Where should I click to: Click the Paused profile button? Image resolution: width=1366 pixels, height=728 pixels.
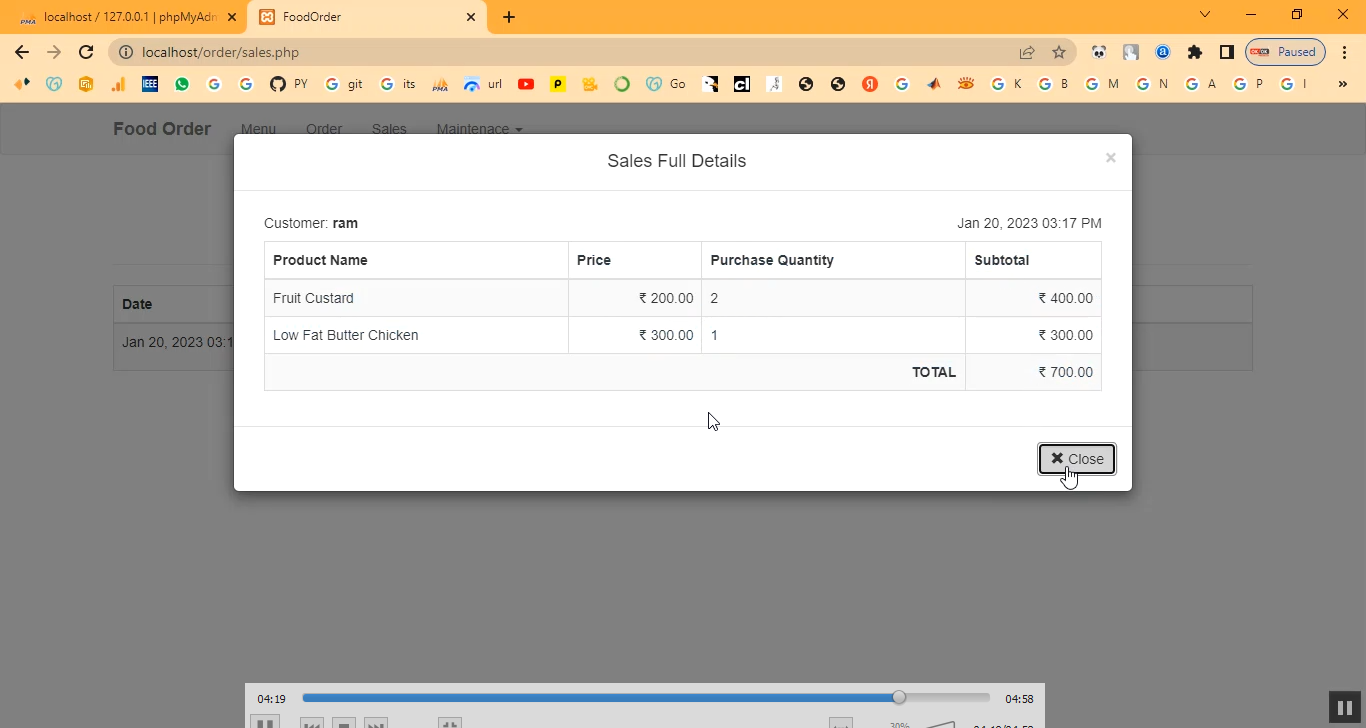pos(1285,52)
